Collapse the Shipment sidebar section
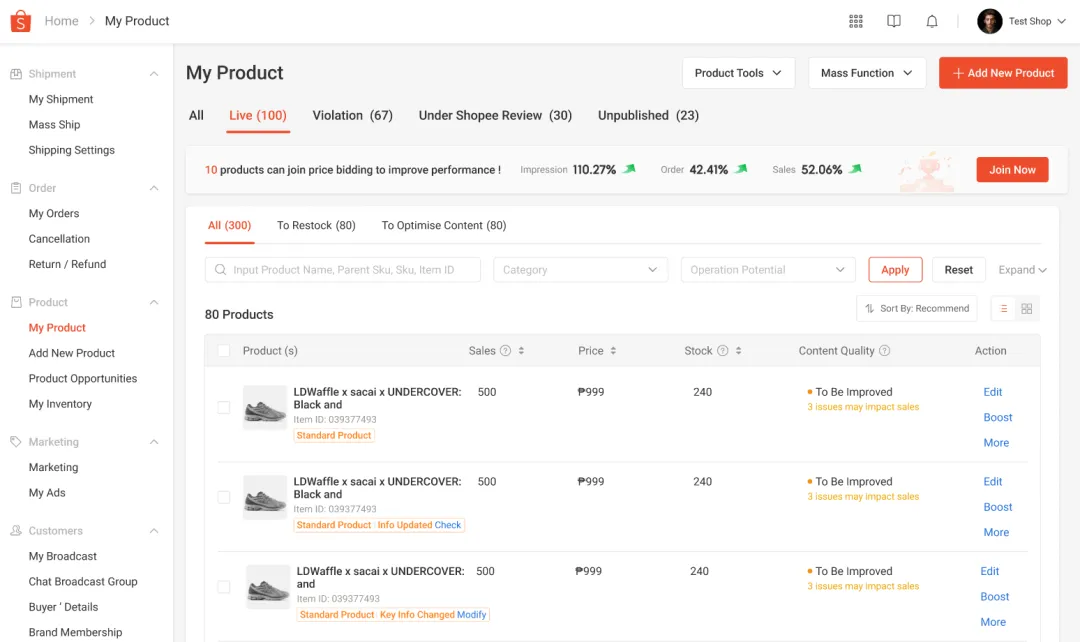Screen dimensions: 1080x642 click(153, 73)
